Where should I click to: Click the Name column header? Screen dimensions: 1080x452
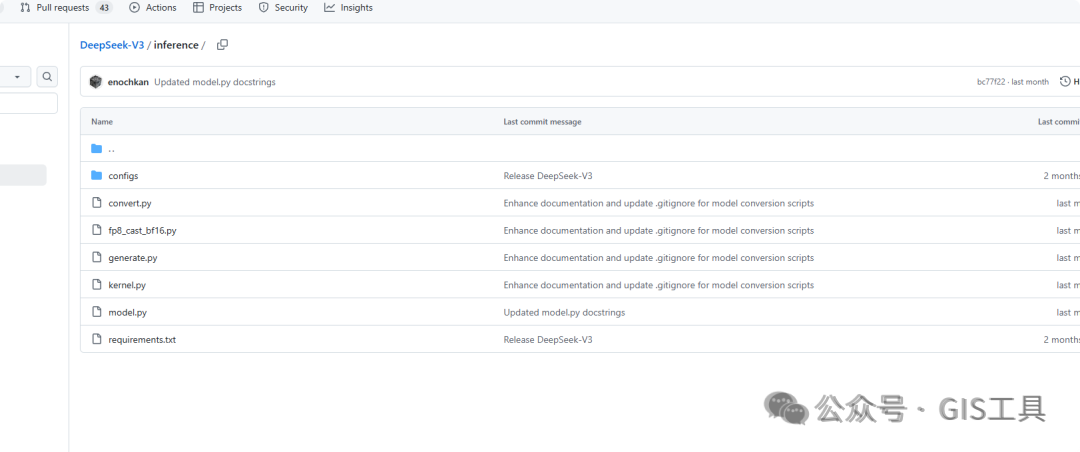102,122
